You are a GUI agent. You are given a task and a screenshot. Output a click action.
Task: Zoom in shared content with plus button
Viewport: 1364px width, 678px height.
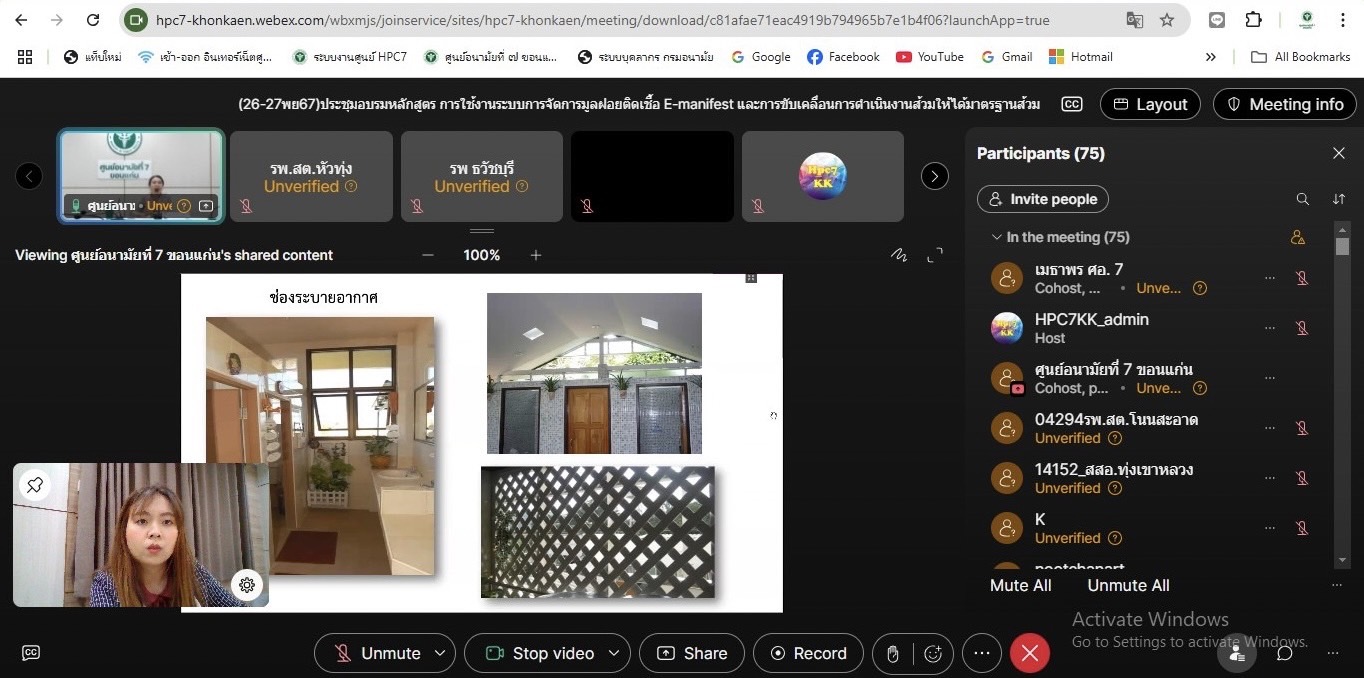pyautogui.click(x=536, y=255)
